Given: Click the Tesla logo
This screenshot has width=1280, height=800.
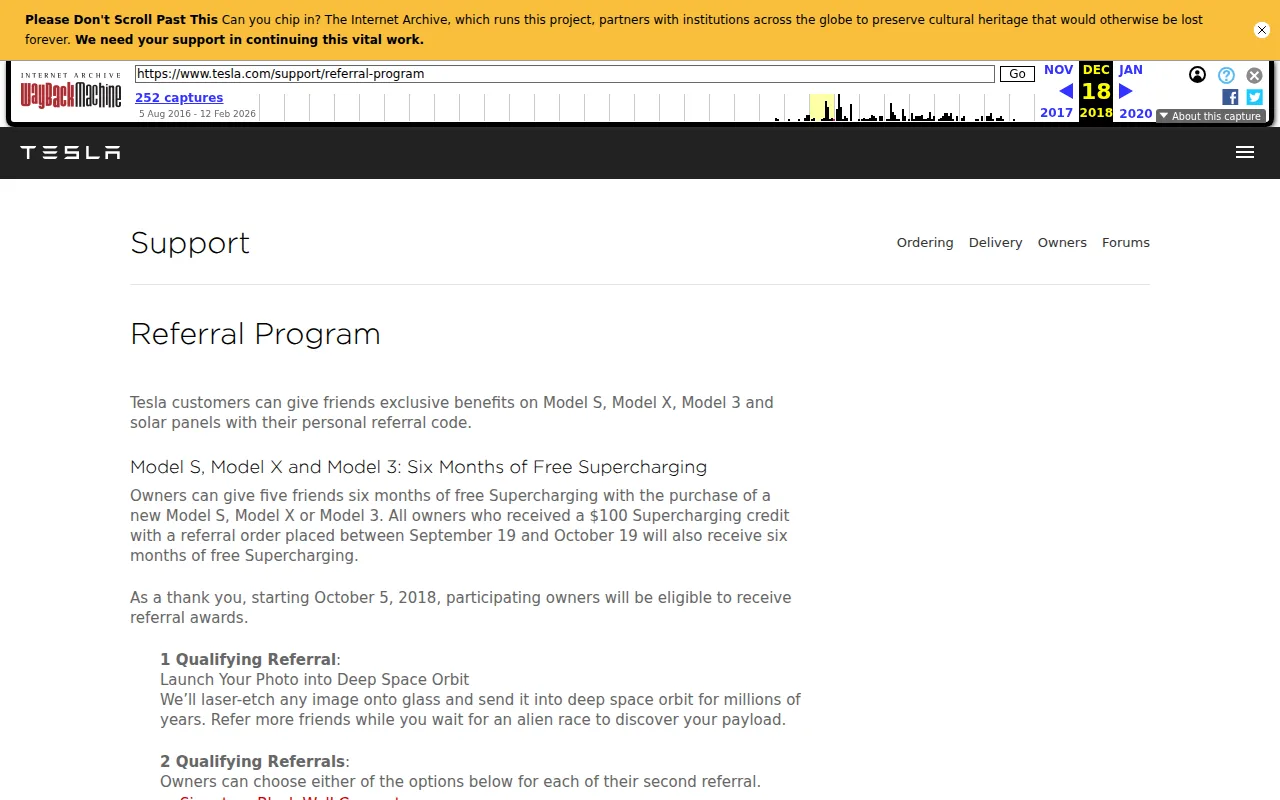Looking at the screenshot, I should point(70,152).
